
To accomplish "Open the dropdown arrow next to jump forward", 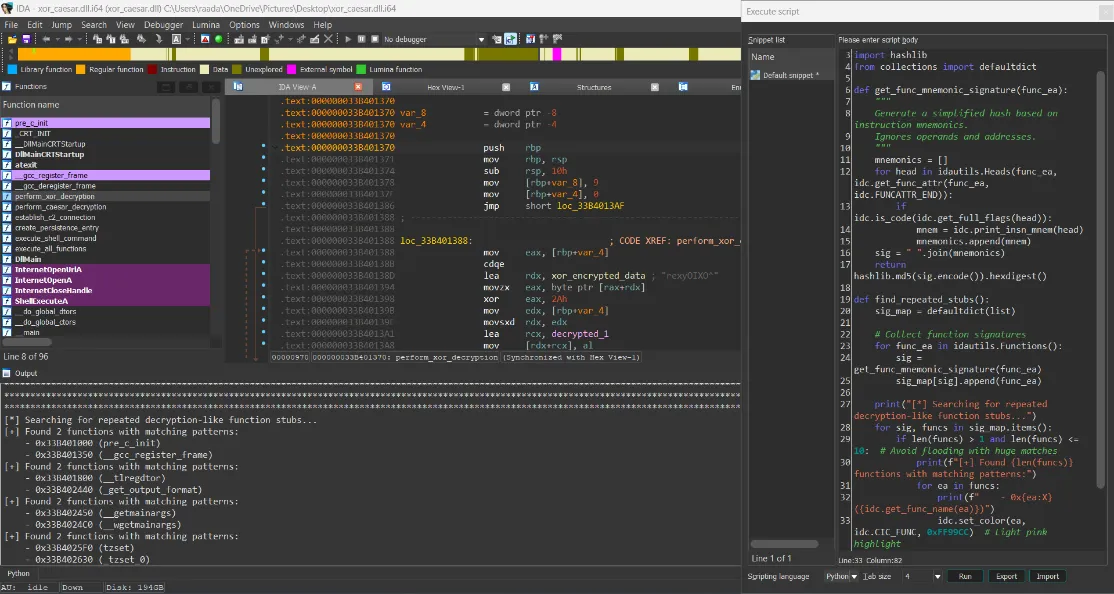I will pos(79,39).
